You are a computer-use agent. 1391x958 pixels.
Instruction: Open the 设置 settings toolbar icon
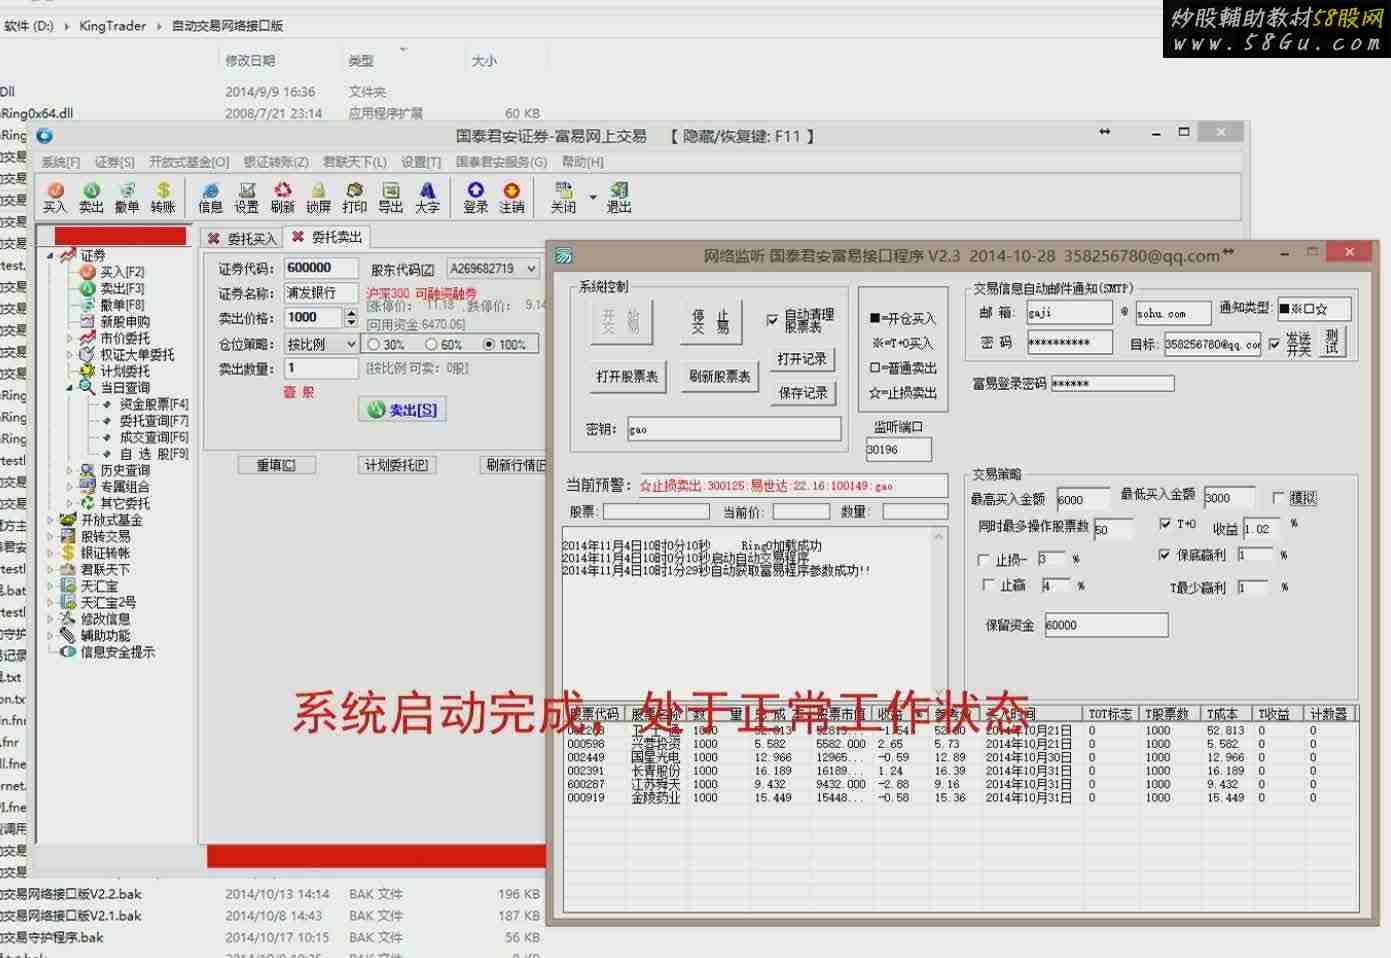pyautogui.click(x=247, y=197)
